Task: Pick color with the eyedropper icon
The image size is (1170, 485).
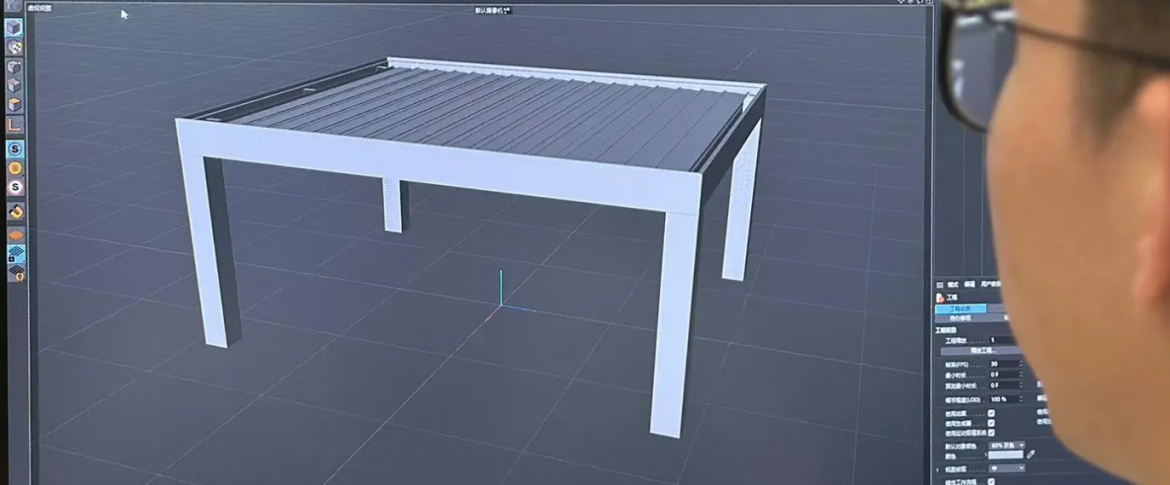Action: (x=1030, y=455)
